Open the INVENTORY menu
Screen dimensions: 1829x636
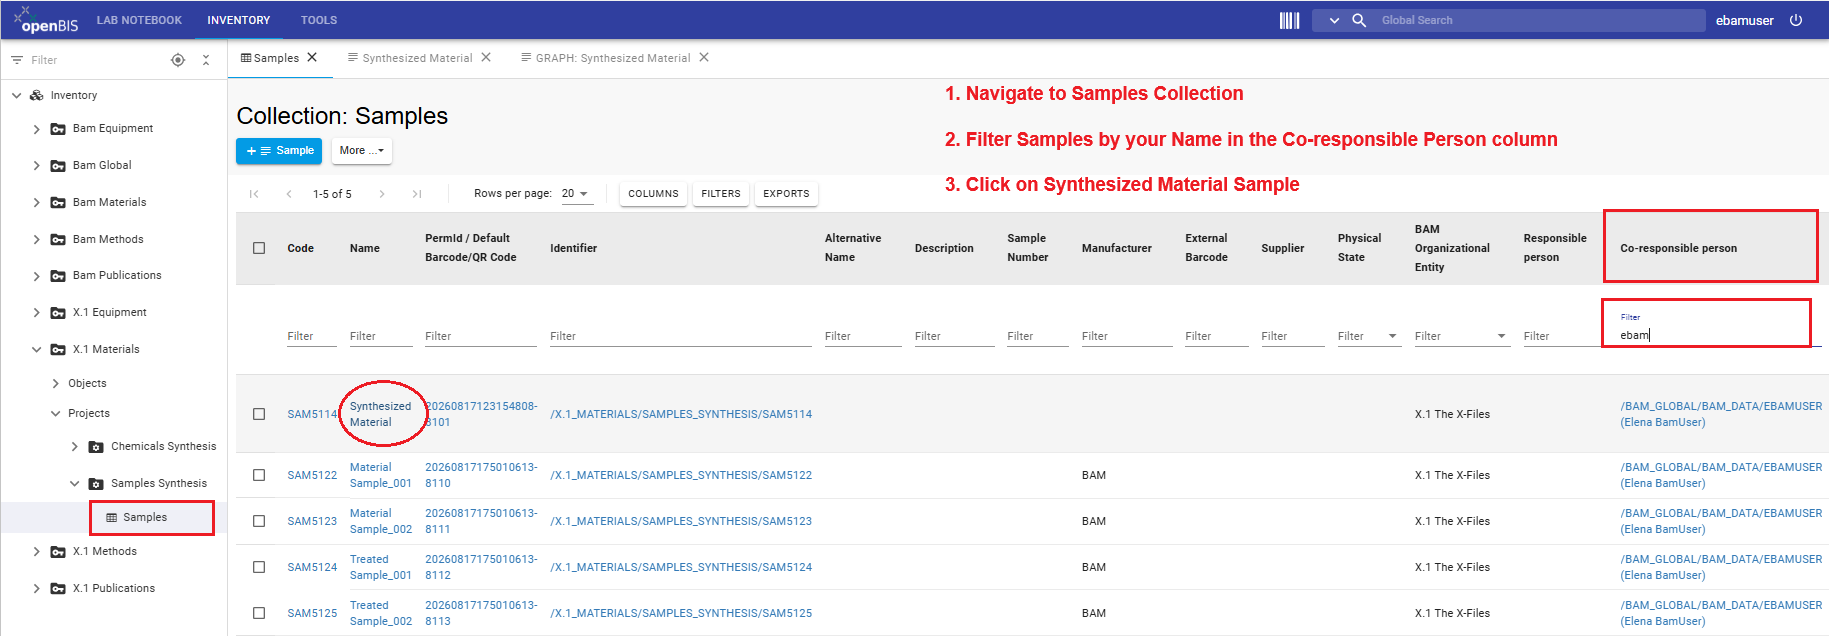(238, 20)
